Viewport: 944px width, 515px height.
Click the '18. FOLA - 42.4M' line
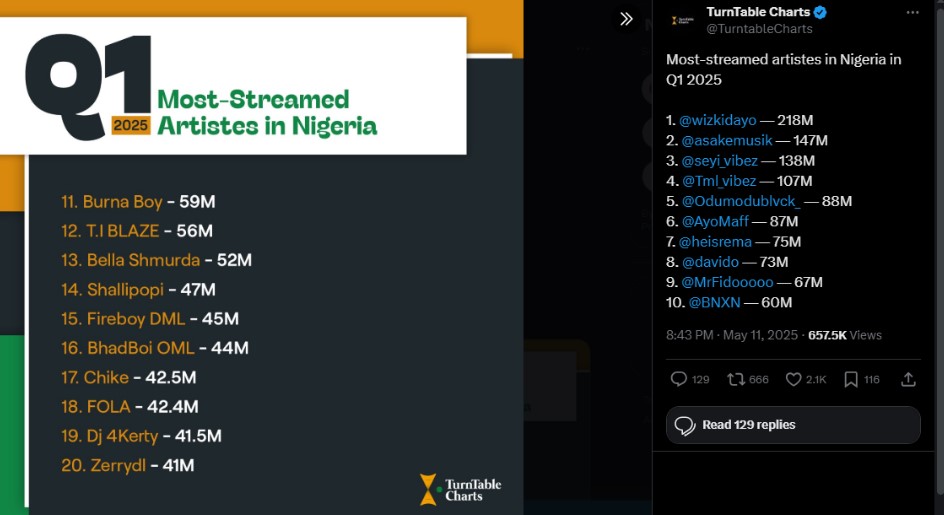point(129,407)
